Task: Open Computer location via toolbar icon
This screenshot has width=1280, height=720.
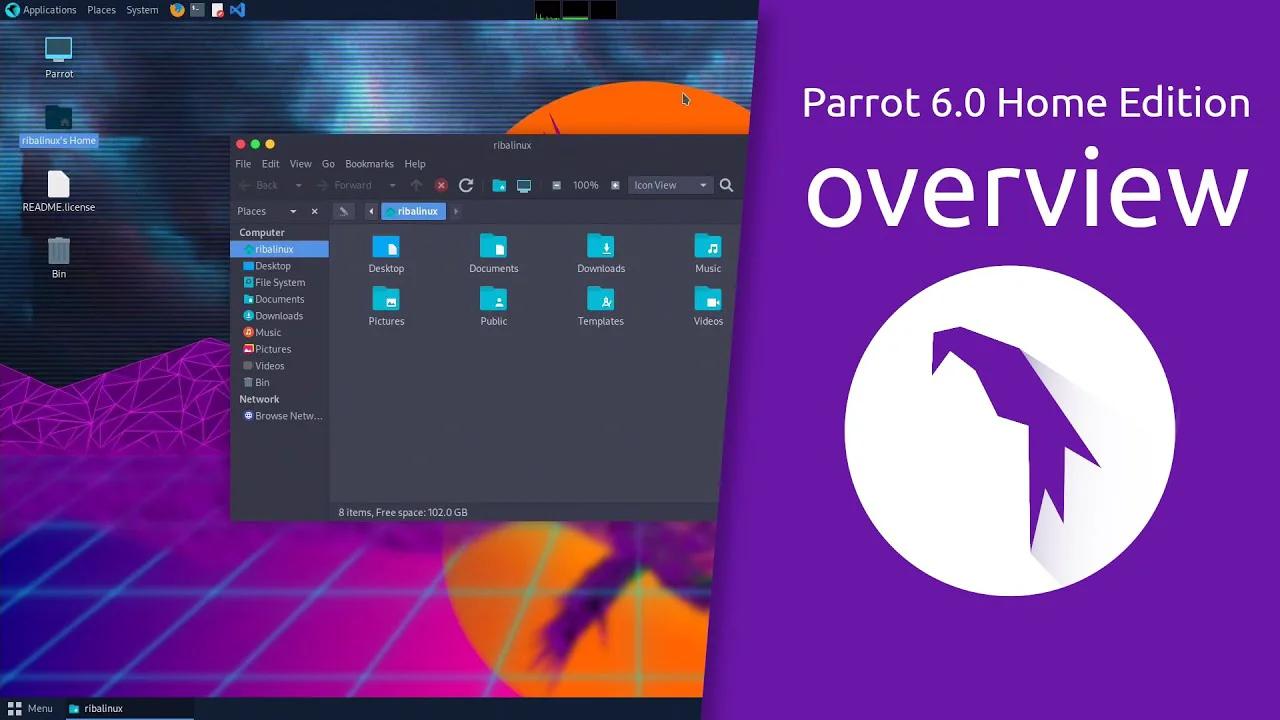Action: click(x=524, y=185)
